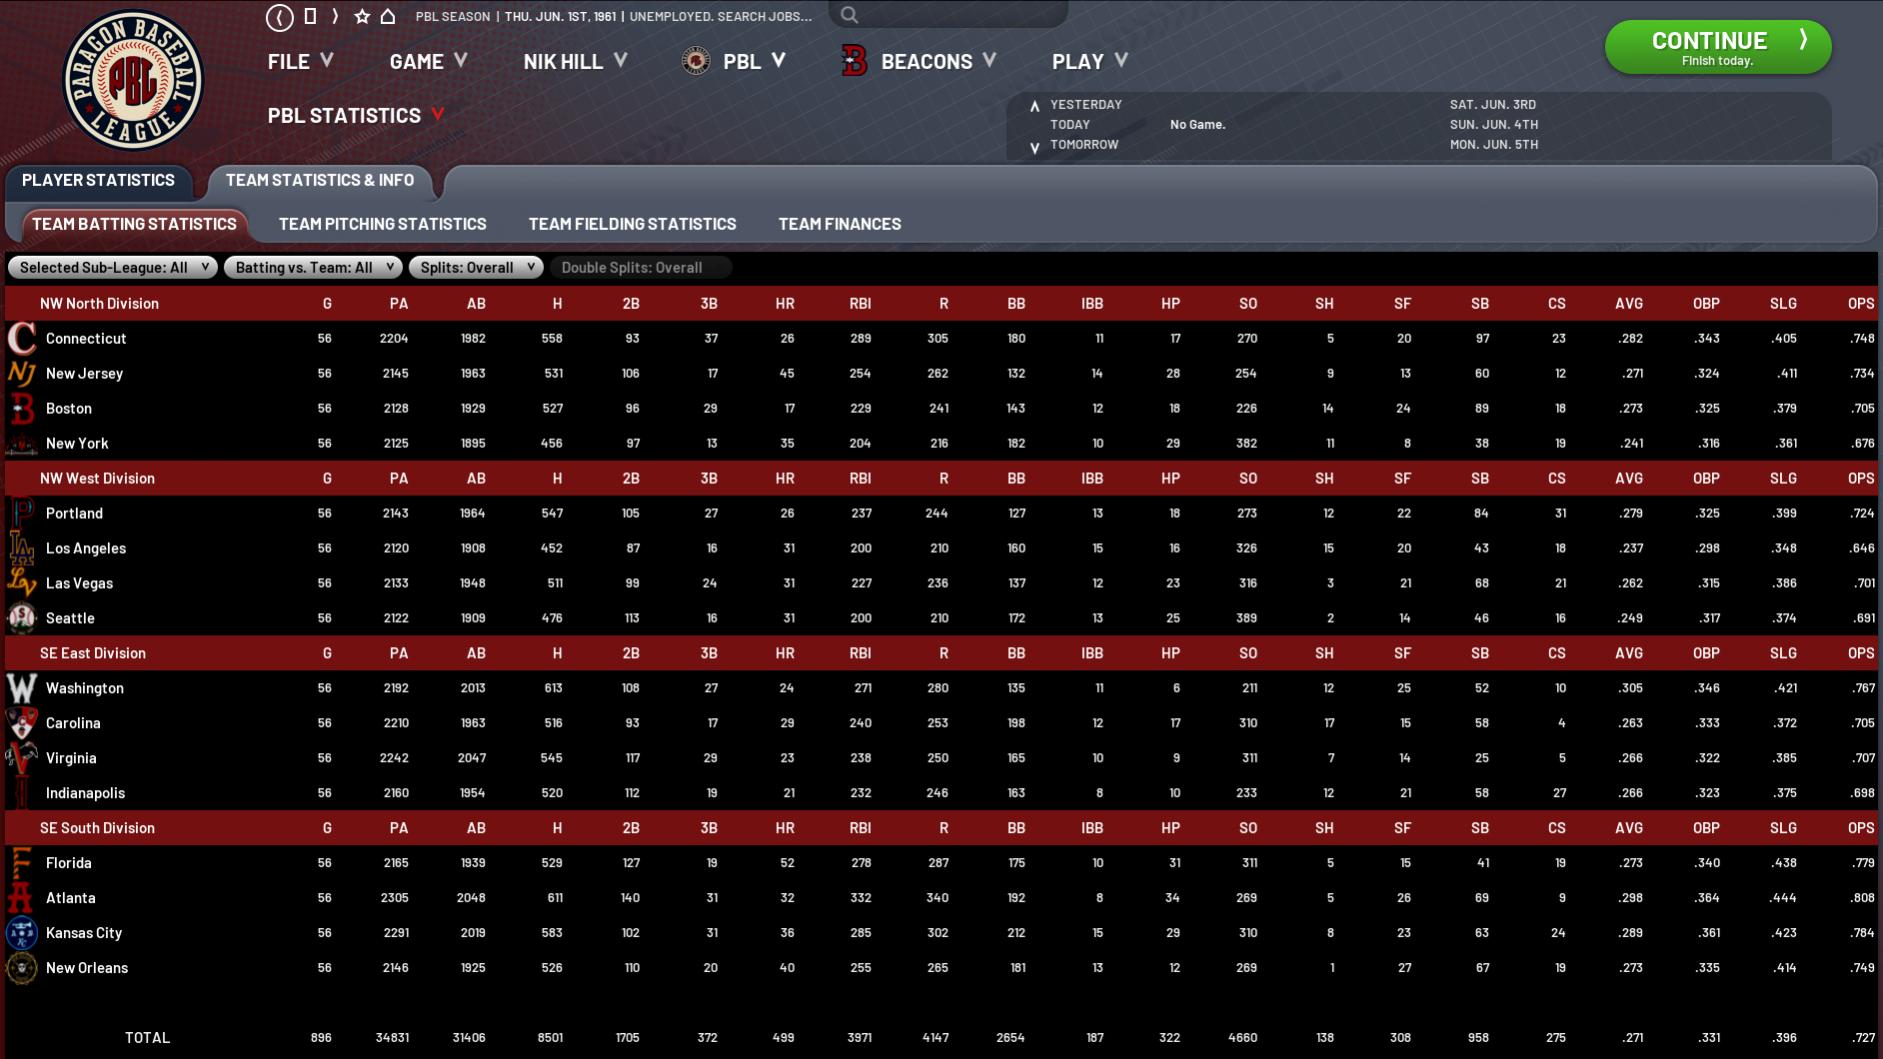This screenshot has width=1883, height=1059.
Task: Sort table by the HR column header
Action: point(784,303)
